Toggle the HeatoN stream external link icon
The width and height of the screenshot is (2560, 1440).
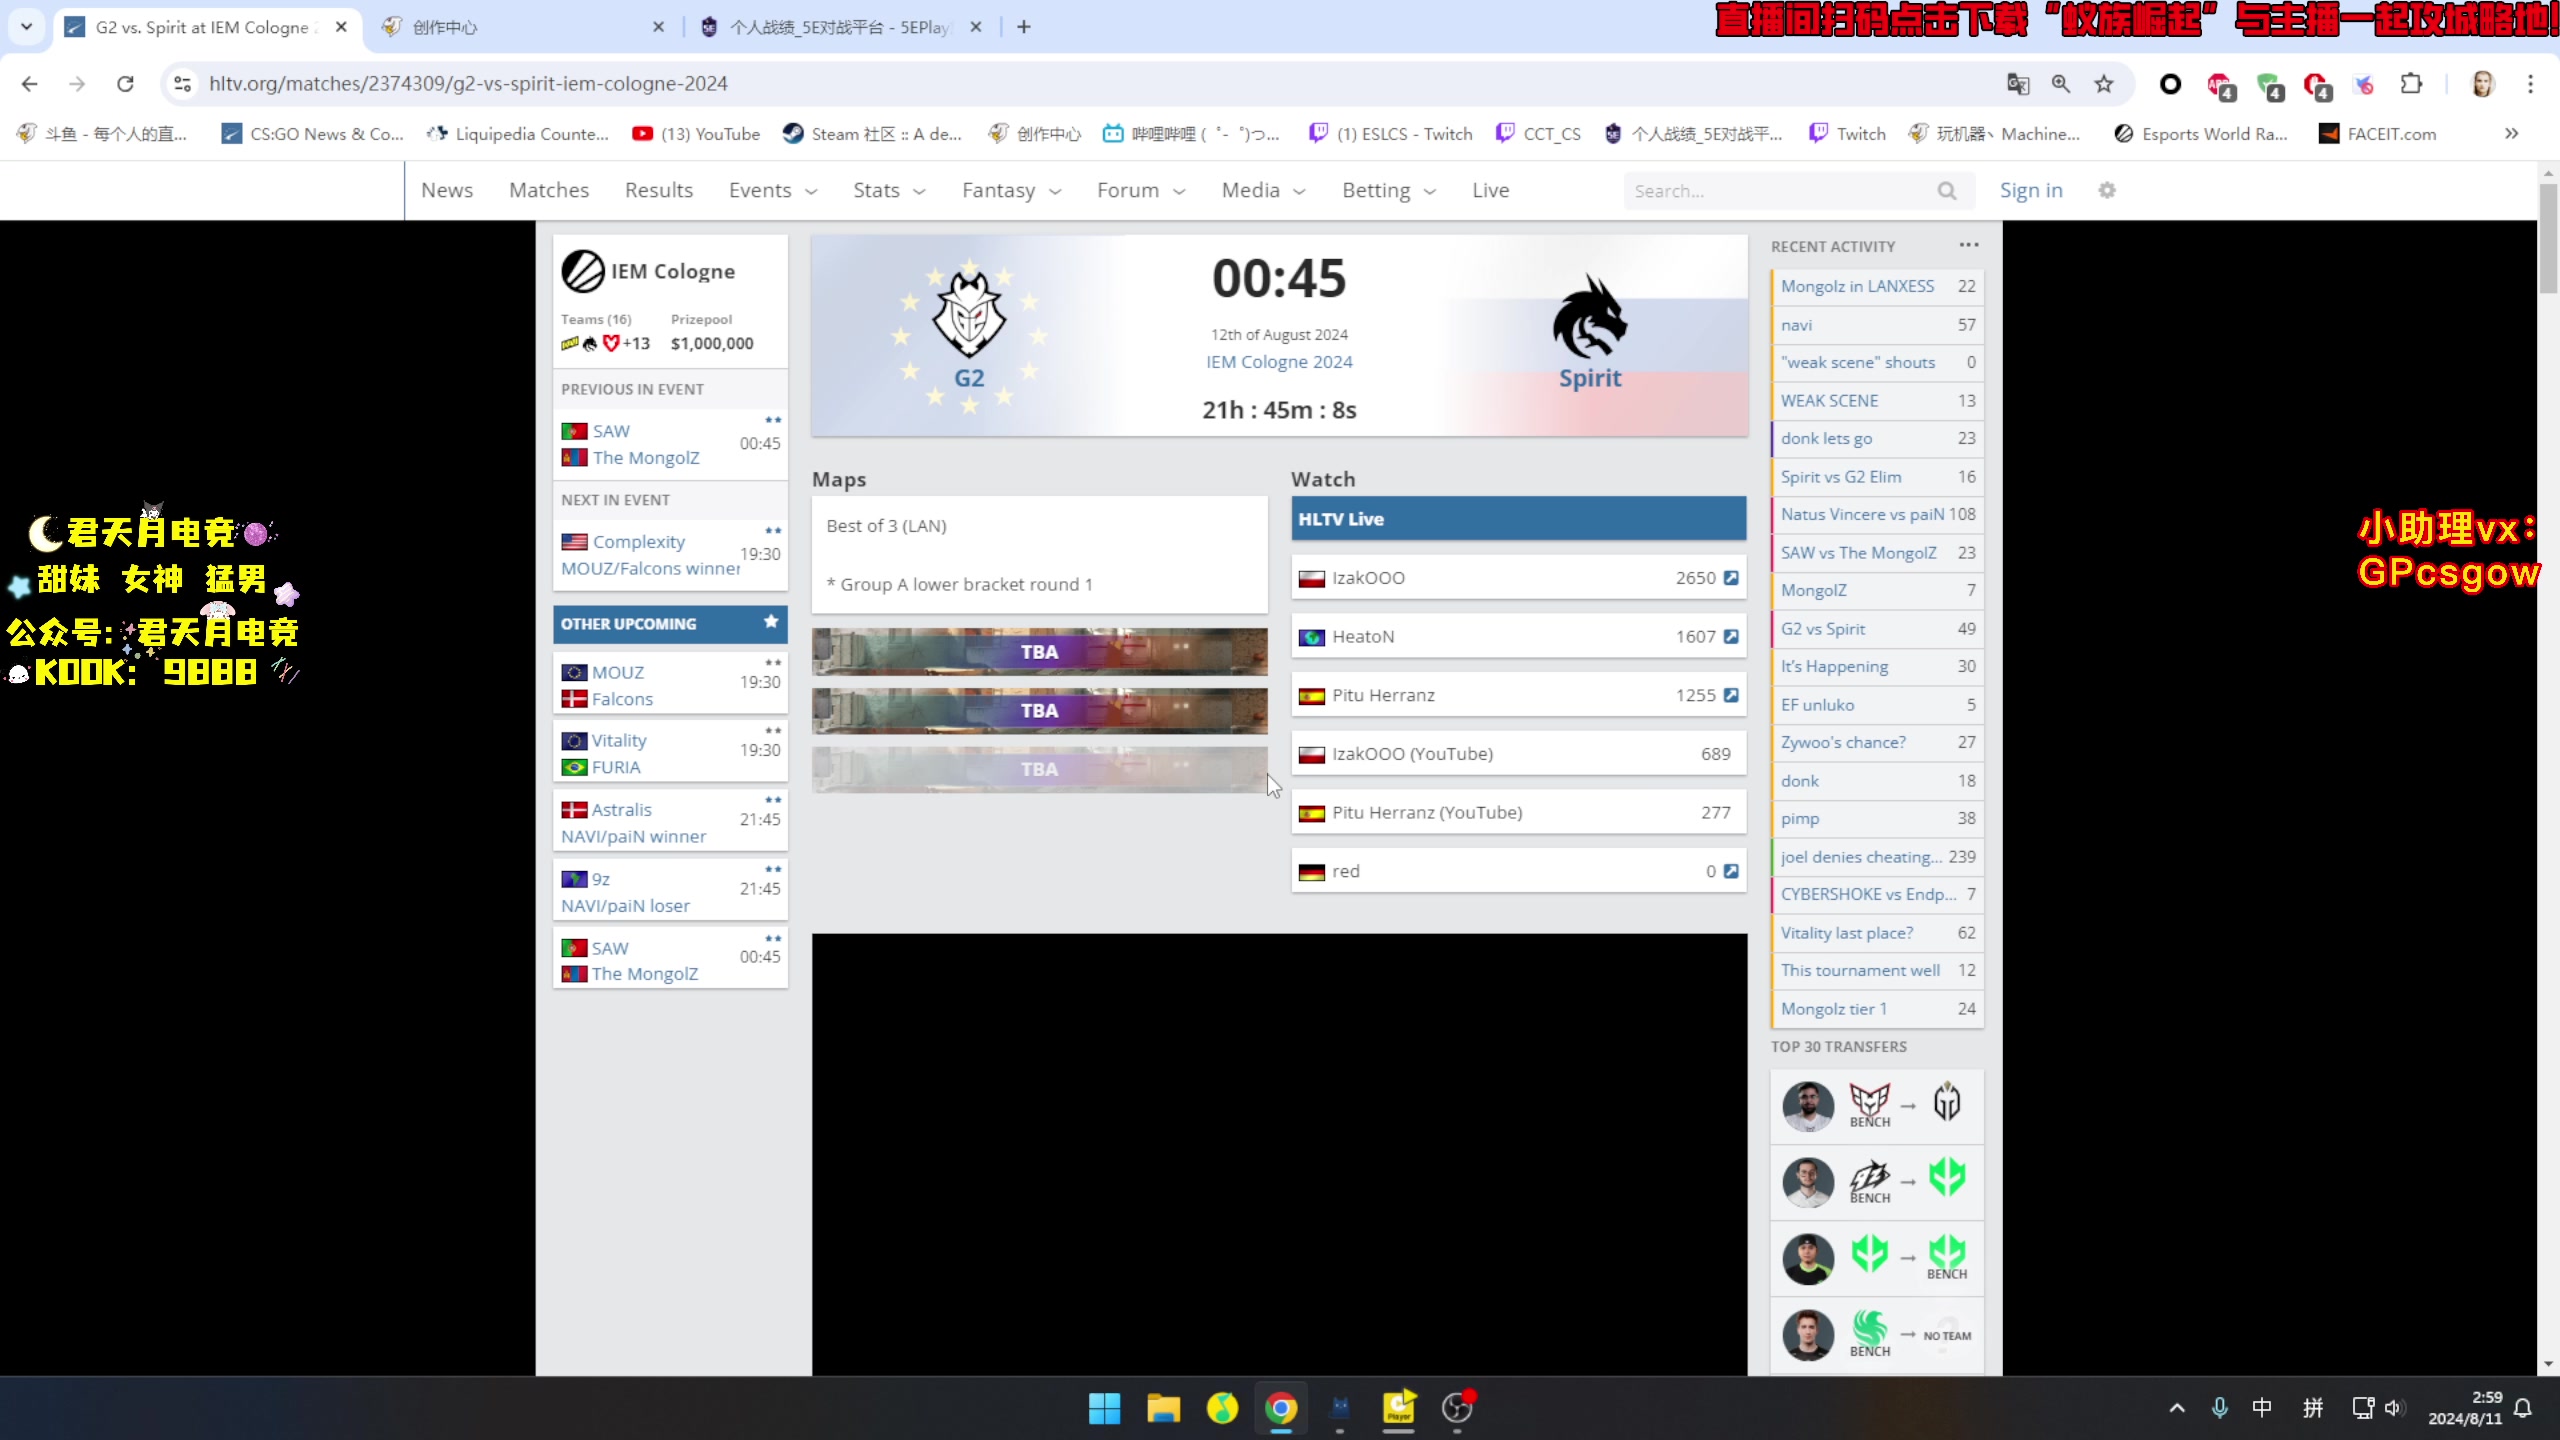point(1732,636)
